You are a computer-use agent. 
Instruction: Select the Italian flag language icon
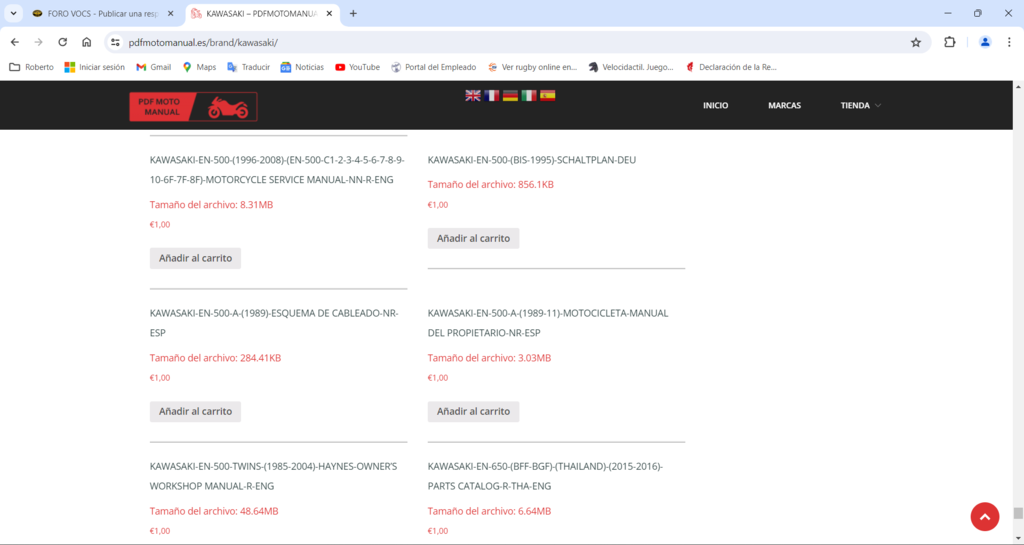point(529,95)
